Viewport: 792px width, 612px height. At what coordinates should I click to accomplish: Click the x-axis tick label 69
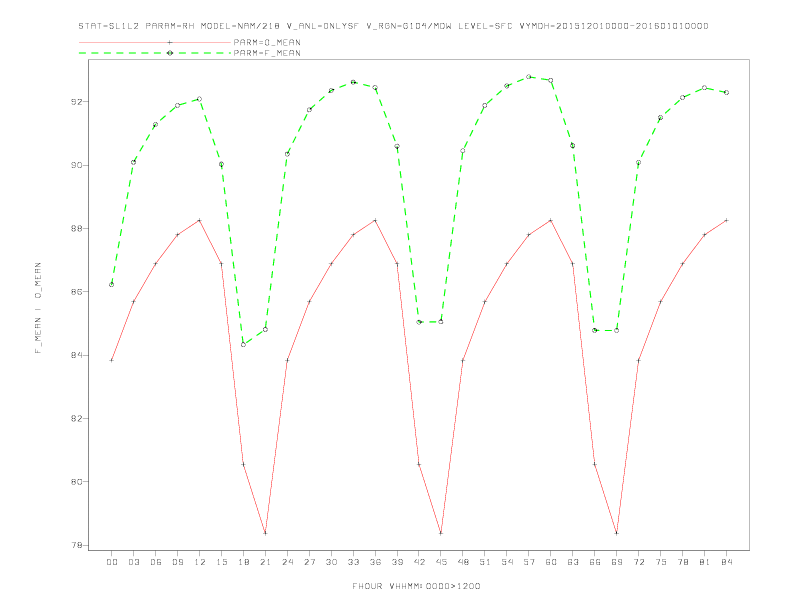coord(617,562)
